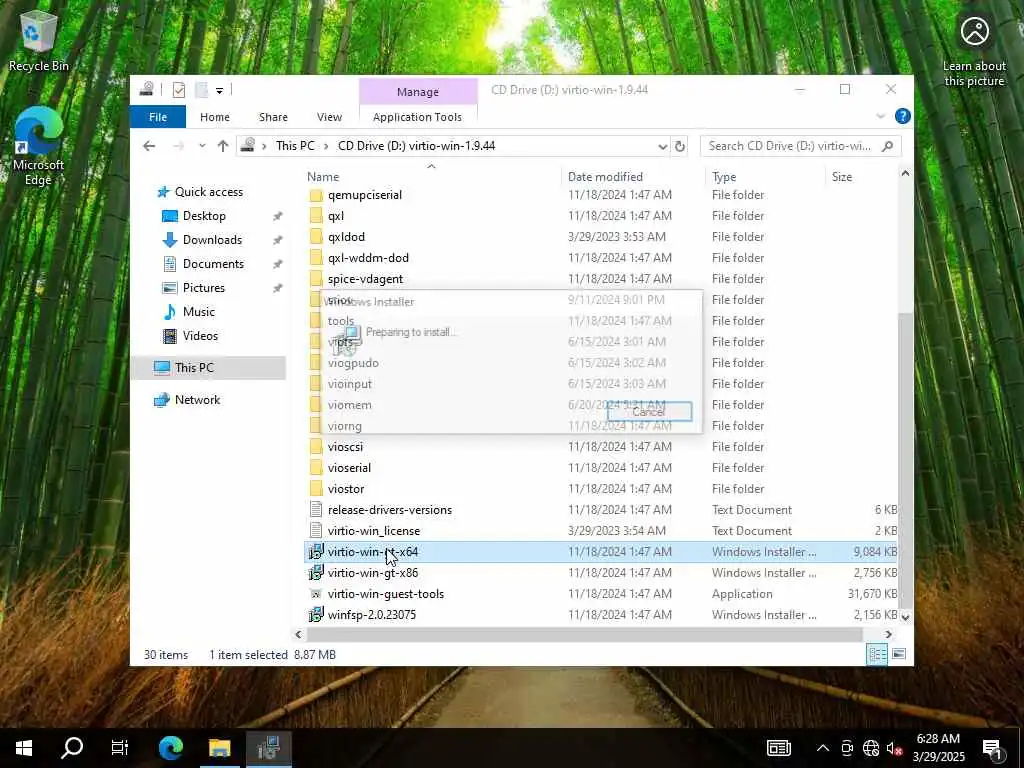Open Music in the navigation pane
The image size is (1024, 768).
pyautogui.click(x=199, y=312)
